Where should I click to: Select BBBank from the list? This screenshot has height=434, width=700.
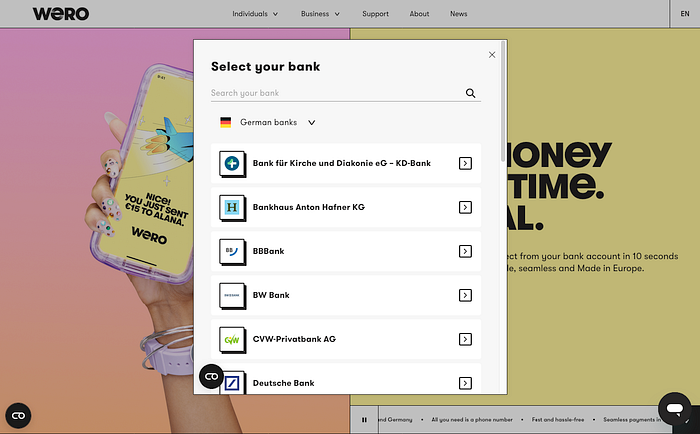pyautogui.click(x=346, y=251)
